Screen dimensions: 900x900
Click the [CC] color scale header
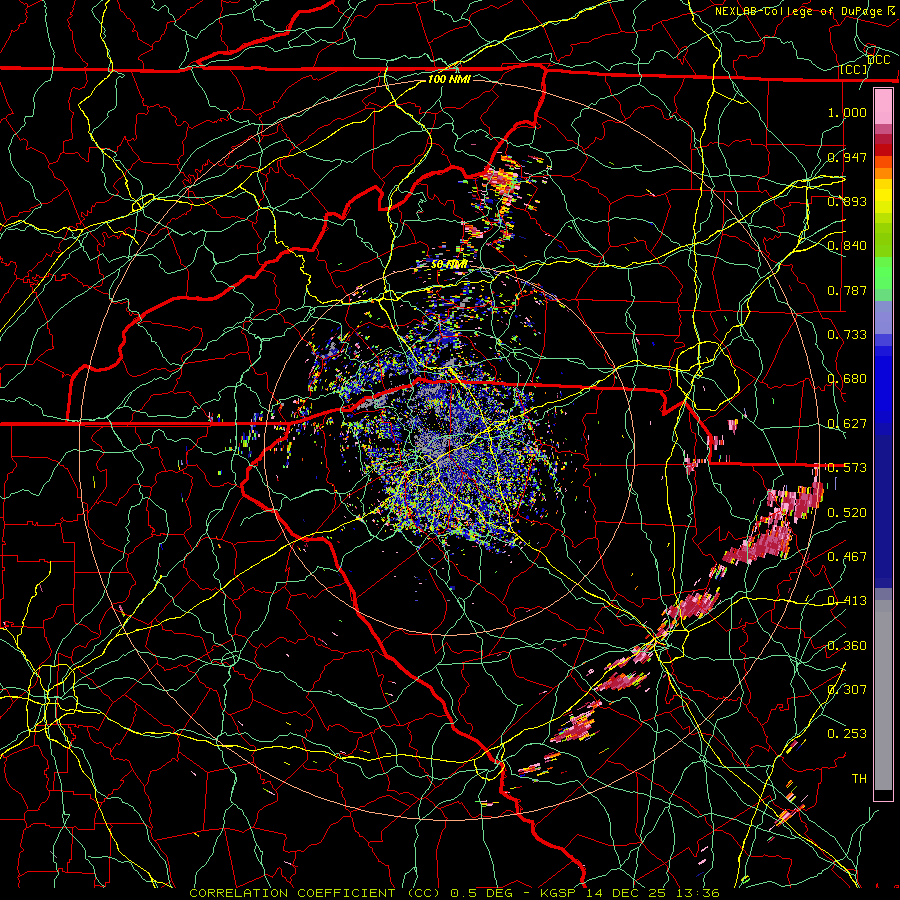tap(854, 70)
